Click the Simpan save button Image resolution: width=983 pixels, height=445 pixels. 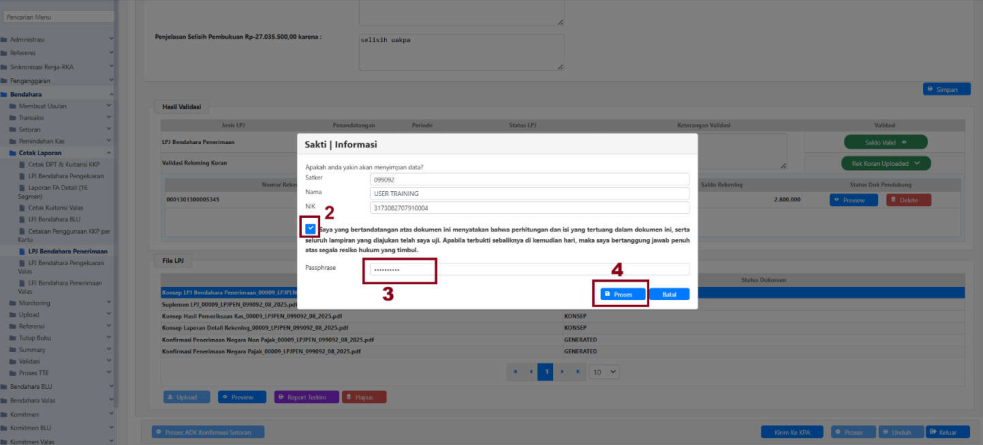tap(946, 89)
